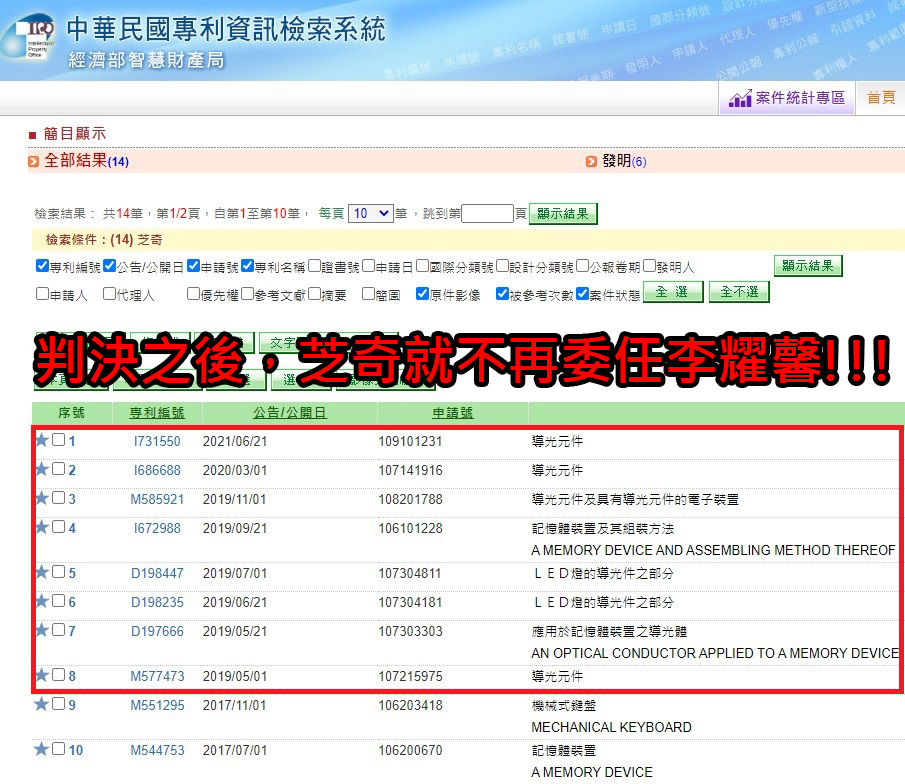Open patent link I686688

(x=157, y=471)
